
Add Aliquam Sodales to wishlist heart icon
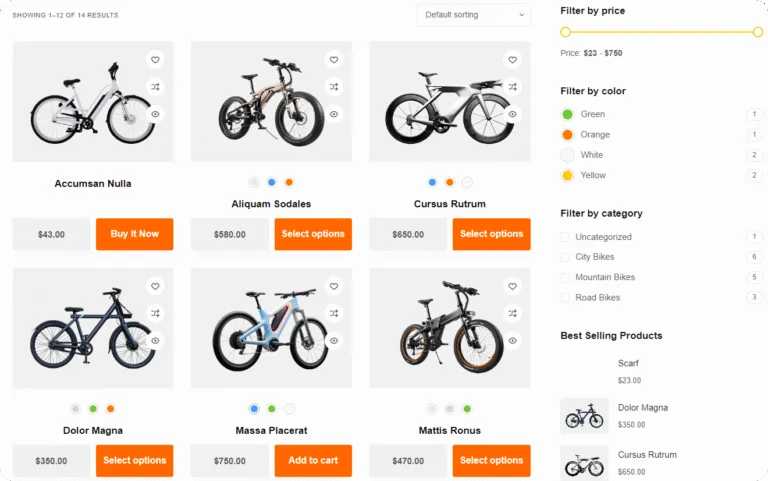334,60
